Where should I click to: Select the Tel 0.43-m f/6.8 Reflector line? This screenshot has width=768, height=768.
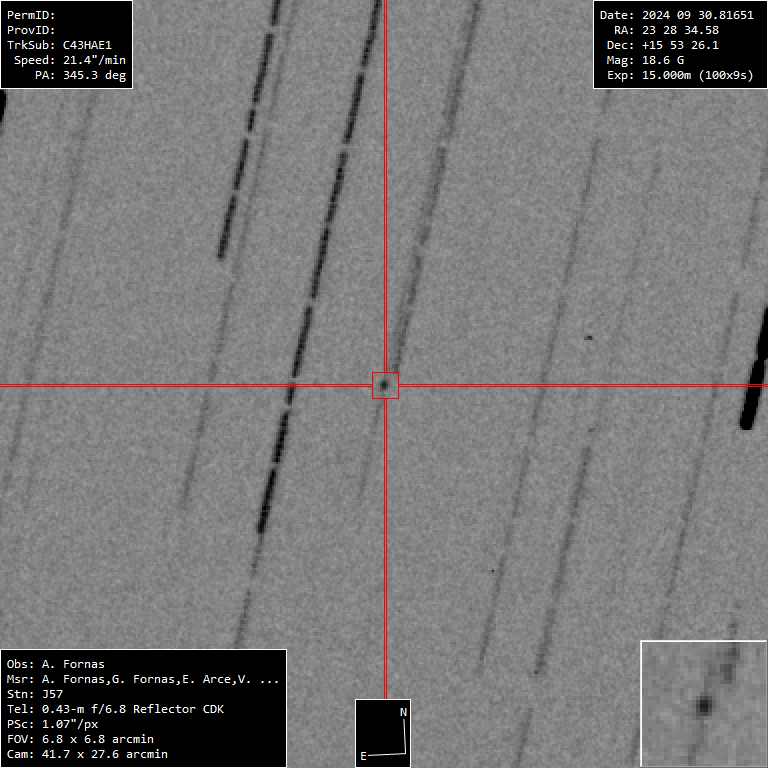(x=115, y=709)
